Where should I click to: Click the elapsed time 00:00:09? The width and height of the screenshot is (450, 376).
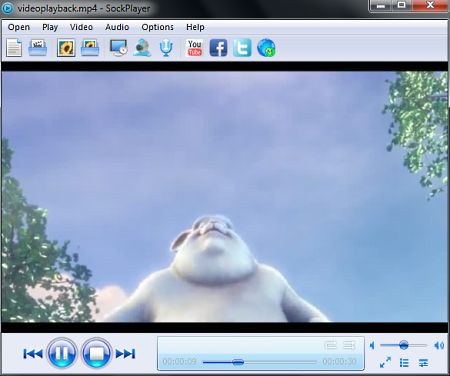[179, 362]
